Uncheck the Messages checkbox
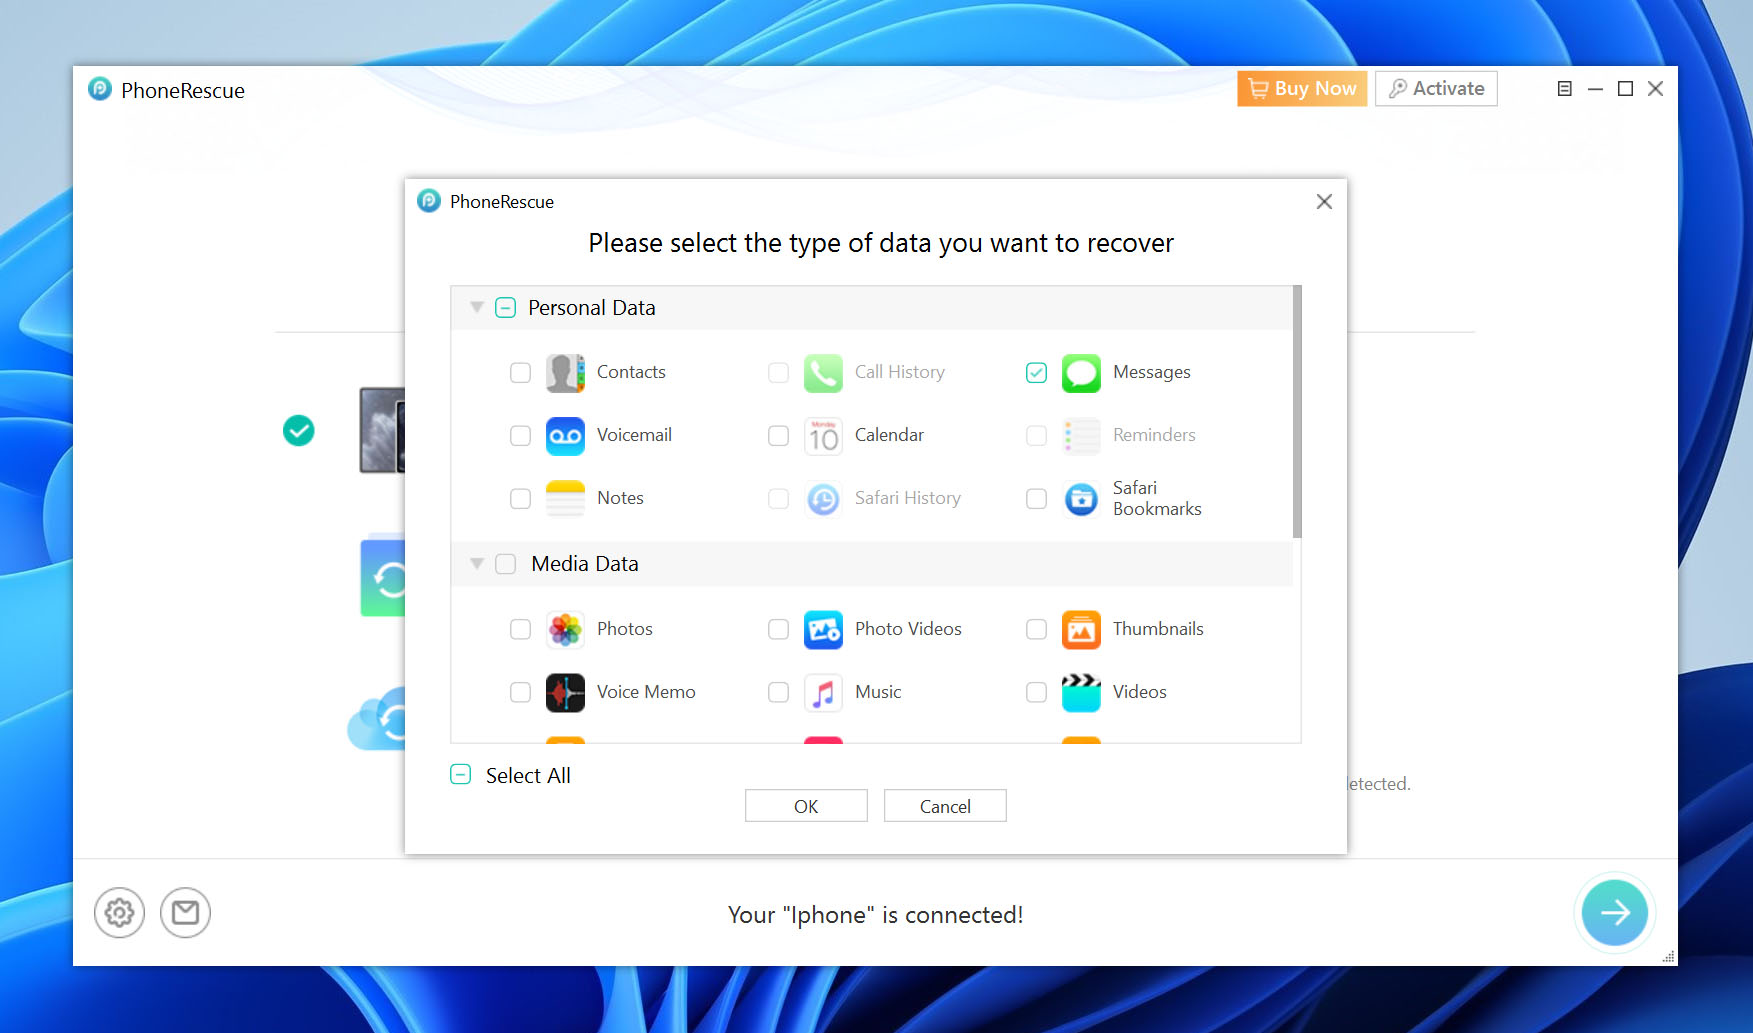The width and height of the screenshot is (1753, 1033). point(1036,373)
